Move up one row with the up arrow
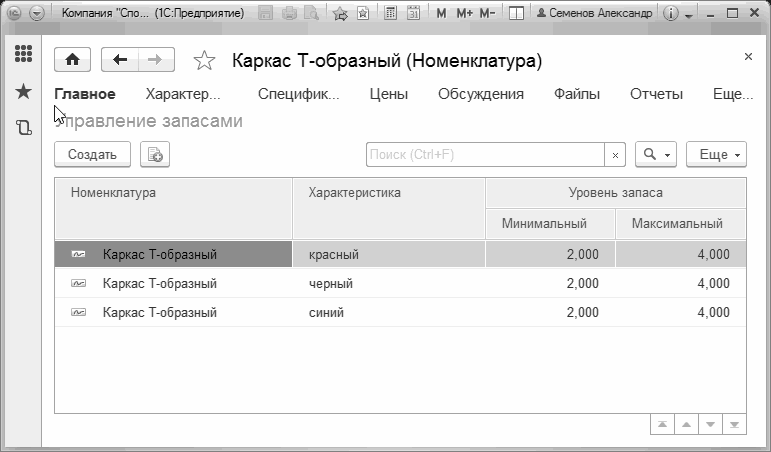 tap(686, 424)
